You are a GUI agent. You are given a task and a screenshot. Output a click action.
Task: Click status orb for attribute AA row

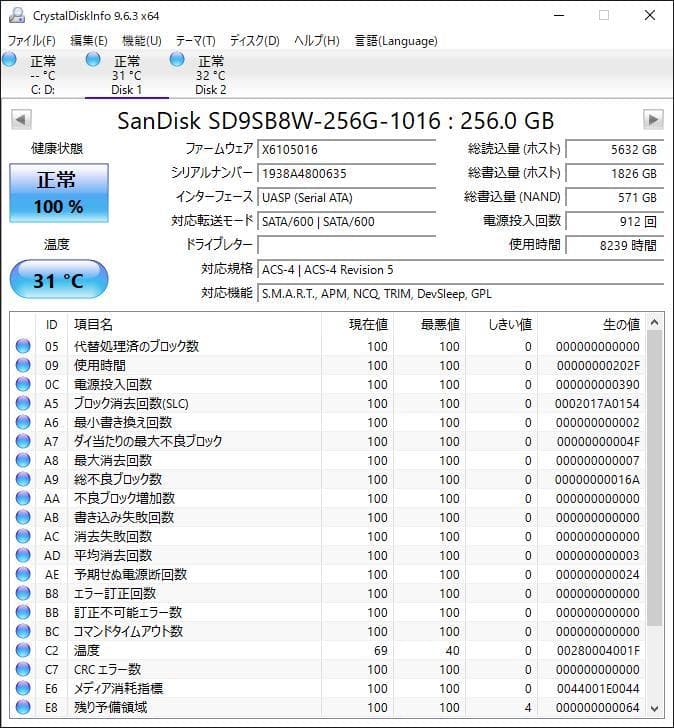click(x=23, y=499)
